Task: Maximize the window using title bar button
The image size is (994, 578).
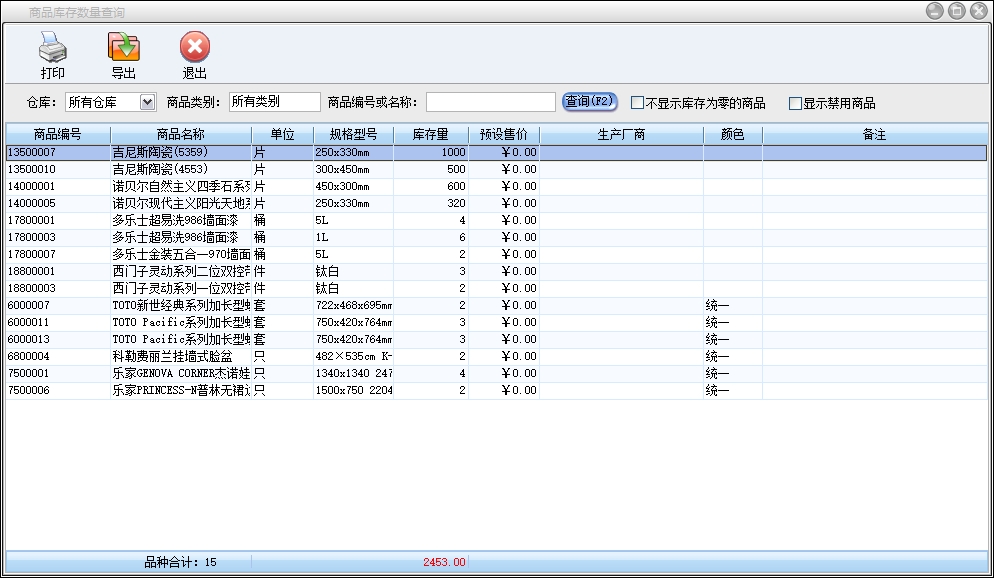Action: click(x=956, y=11)
